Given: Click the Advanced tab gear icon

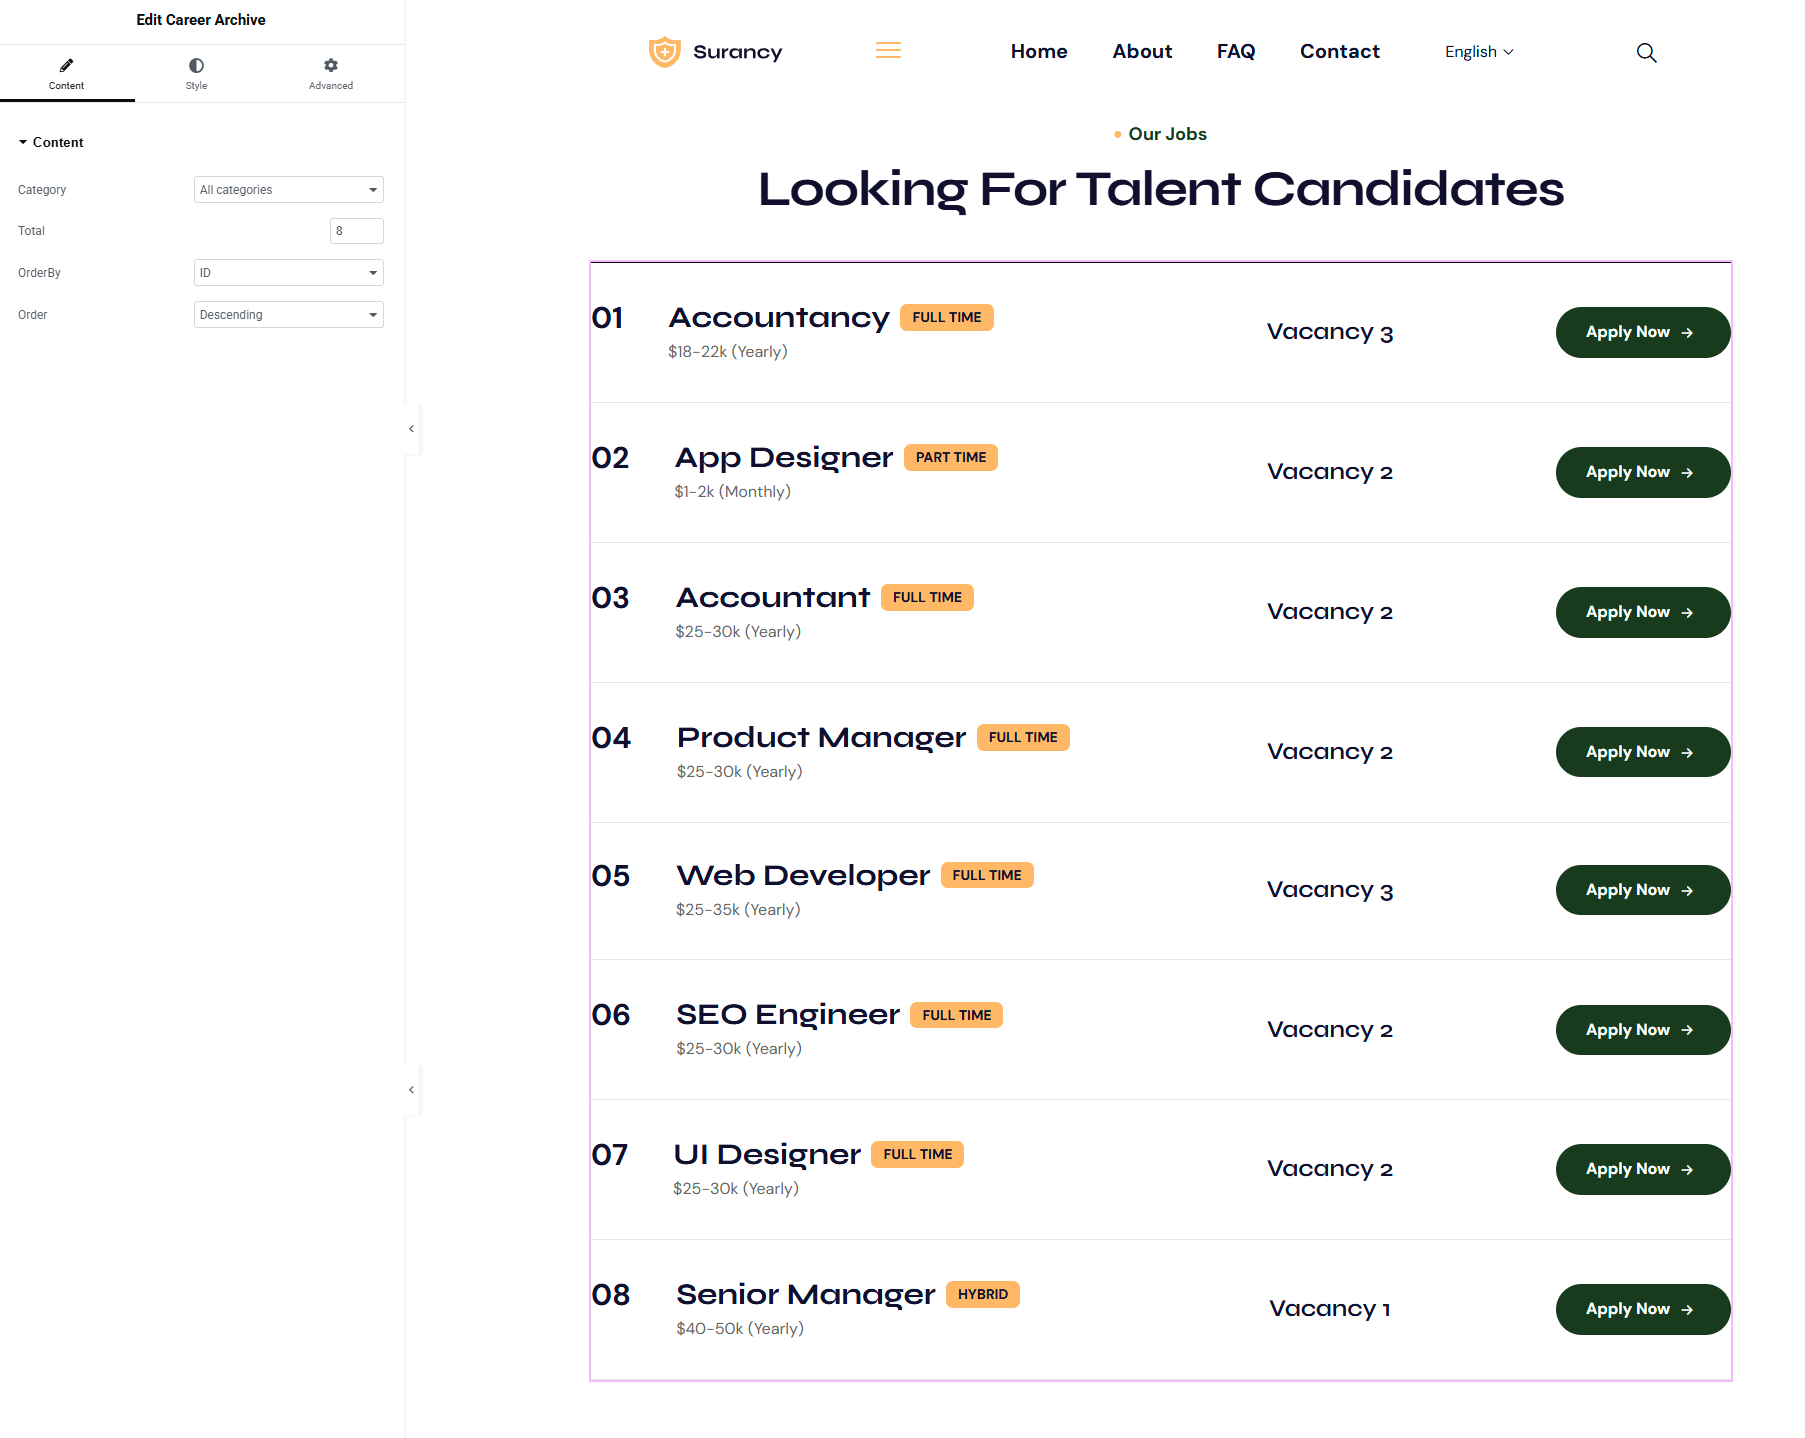Looking at the screenshot, I should (331, 66).
